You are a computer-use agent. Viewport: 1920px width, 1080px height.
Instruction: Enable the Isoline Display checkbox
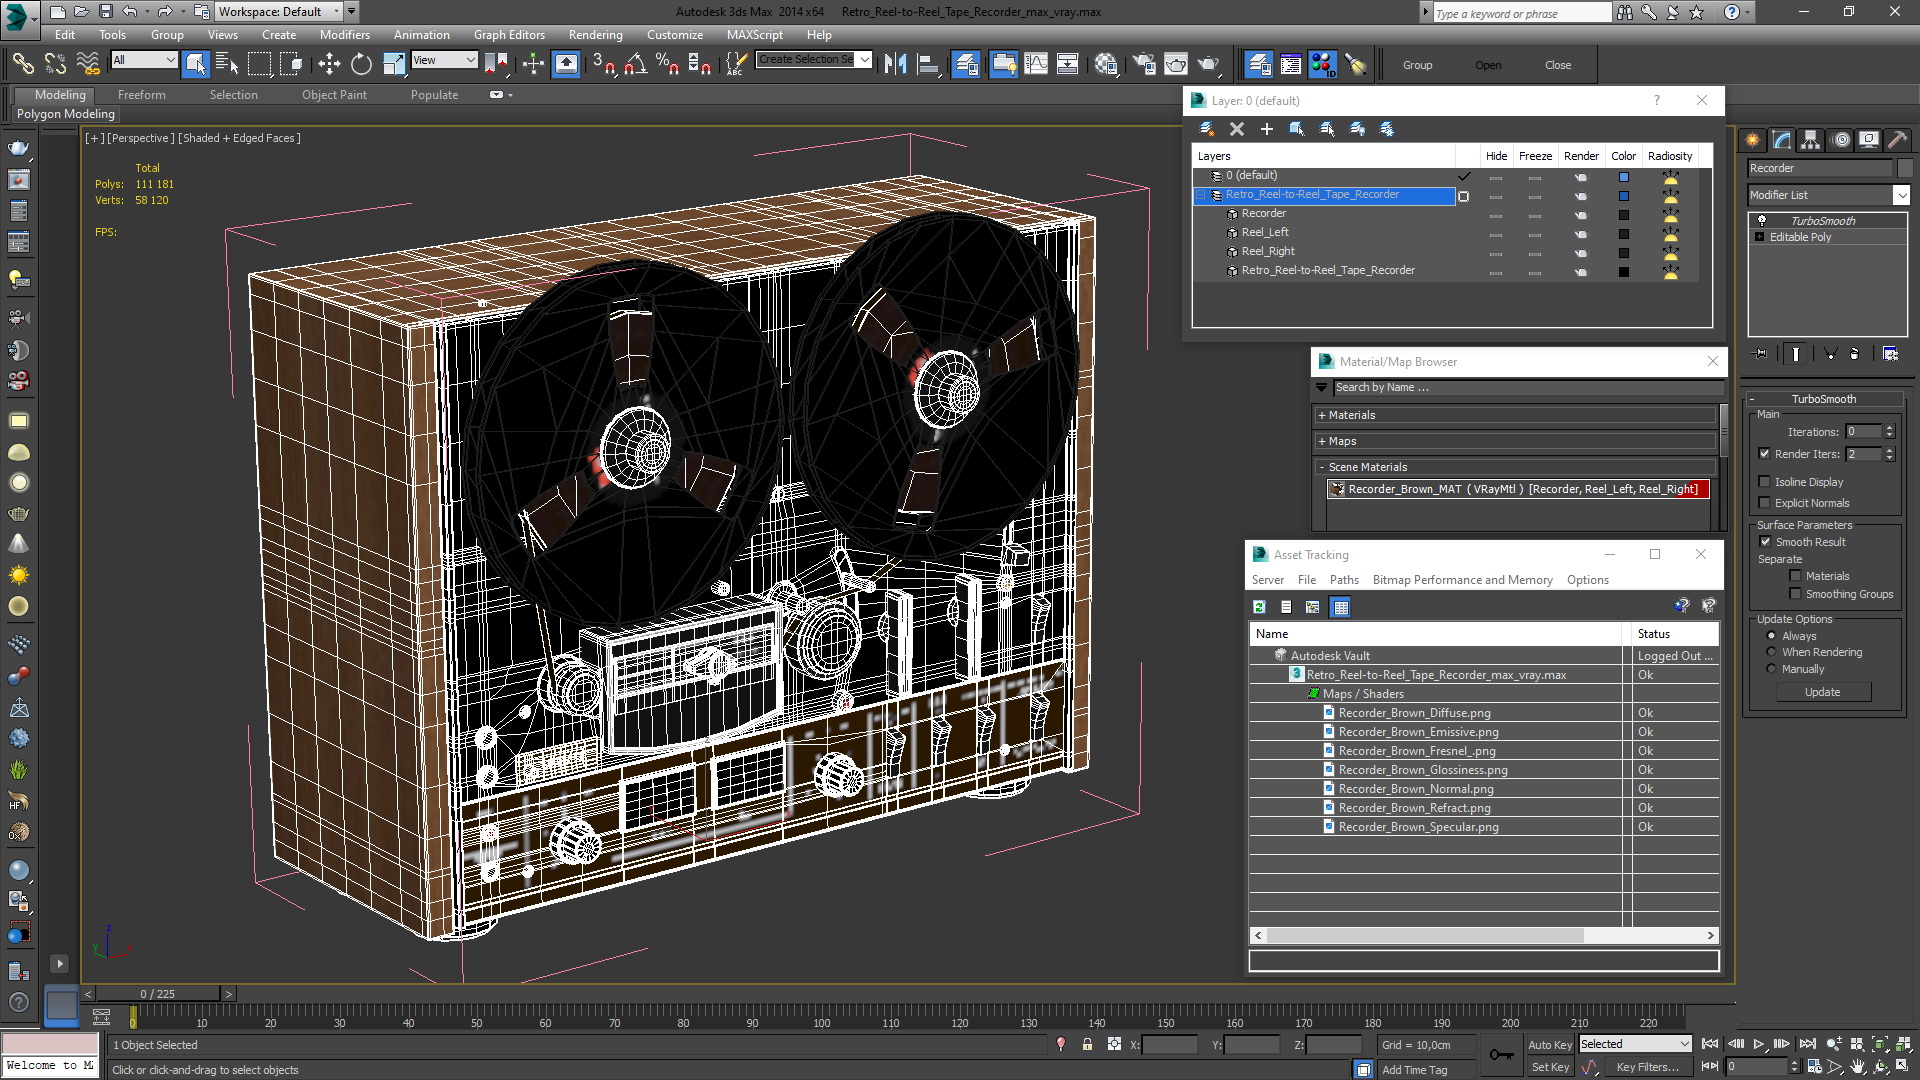(x=1765, y=482)
